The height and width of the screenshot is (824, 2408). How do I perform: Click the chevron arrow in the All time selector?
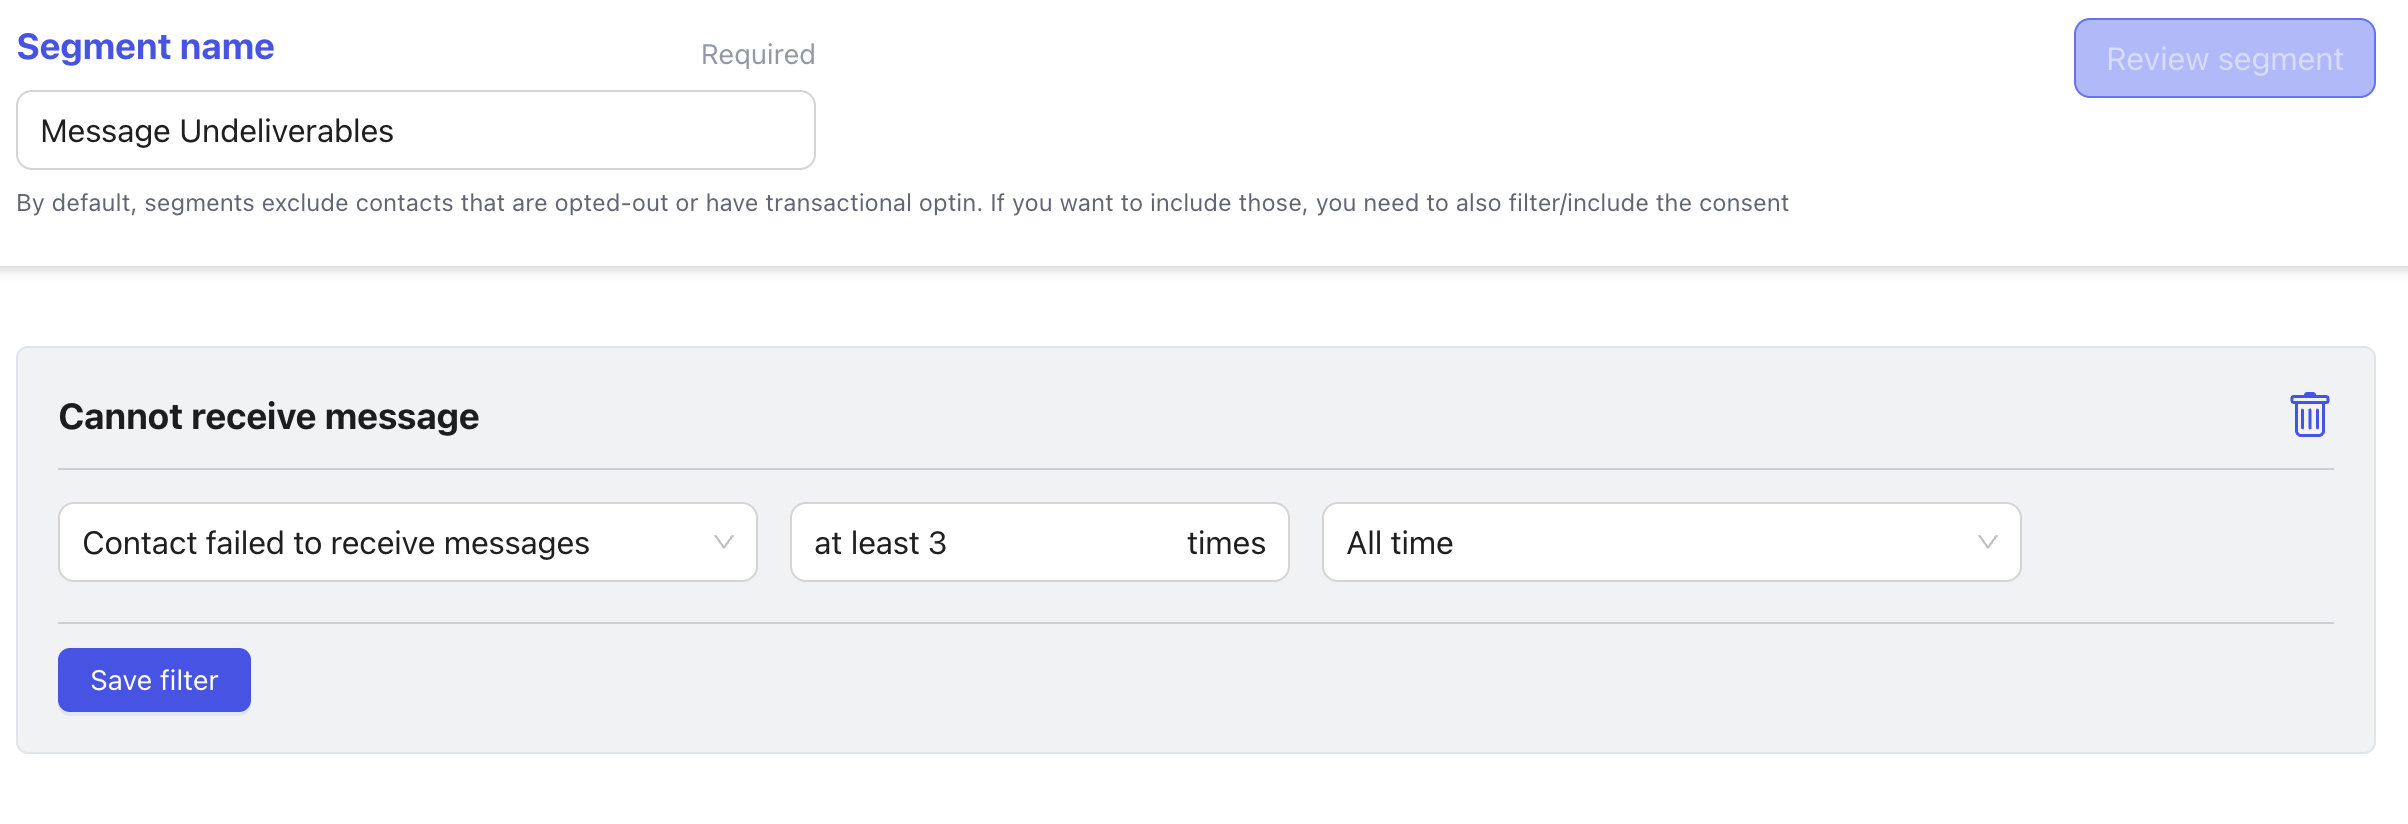1987,542
